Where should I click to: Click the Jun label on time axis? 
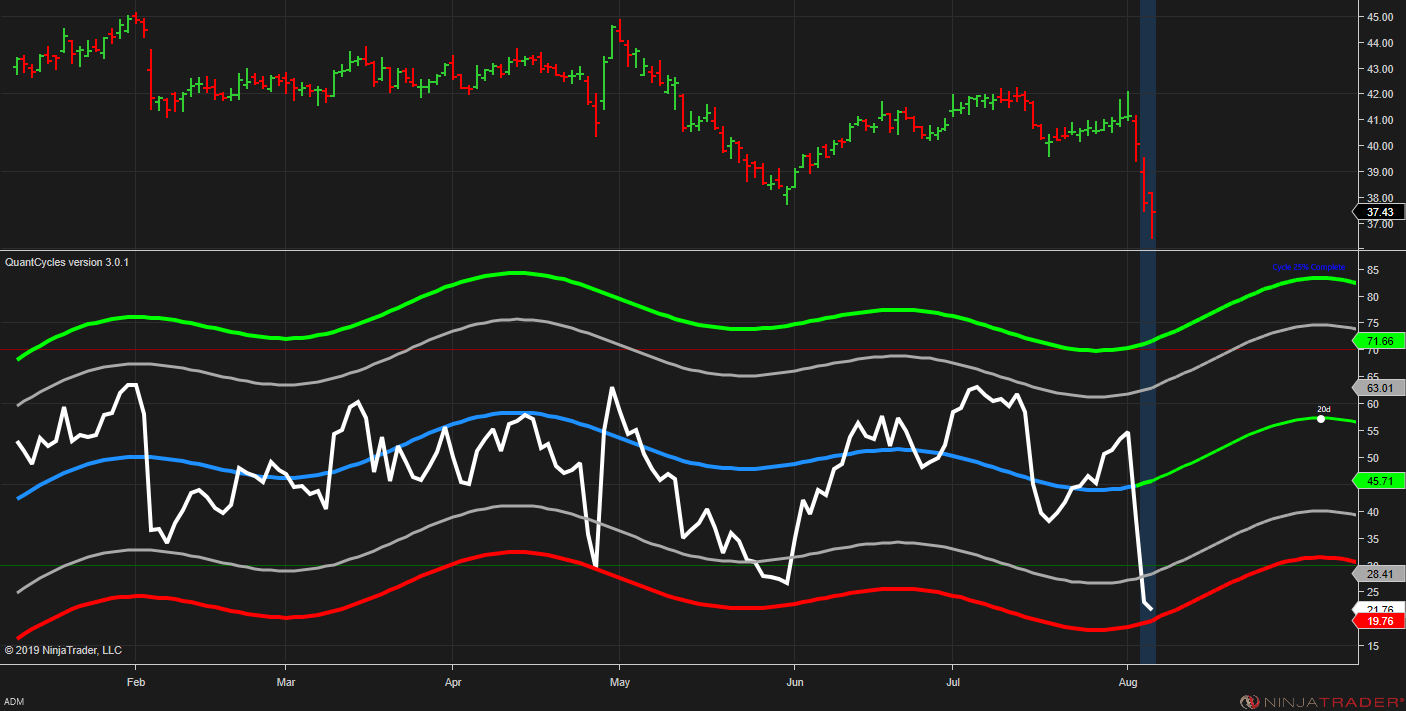[x=794, y=683]
